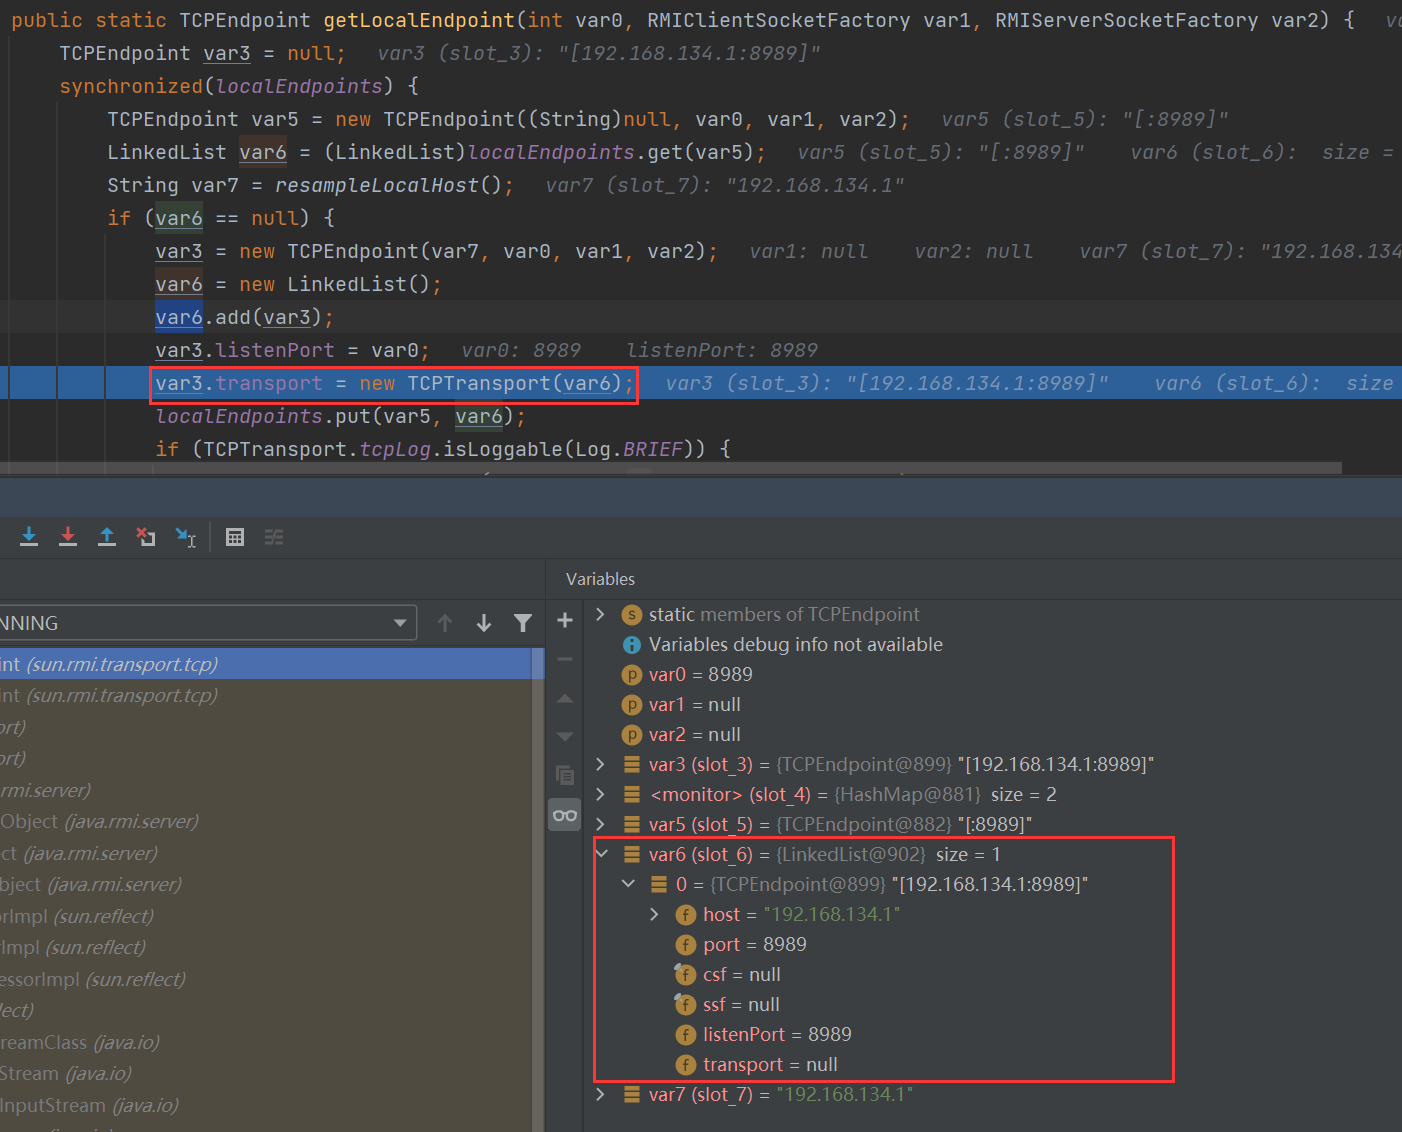The width and height of the screenshot is (1402, 1132).
Task: Click the Drop Frame icon
Action: click(146, 537)
